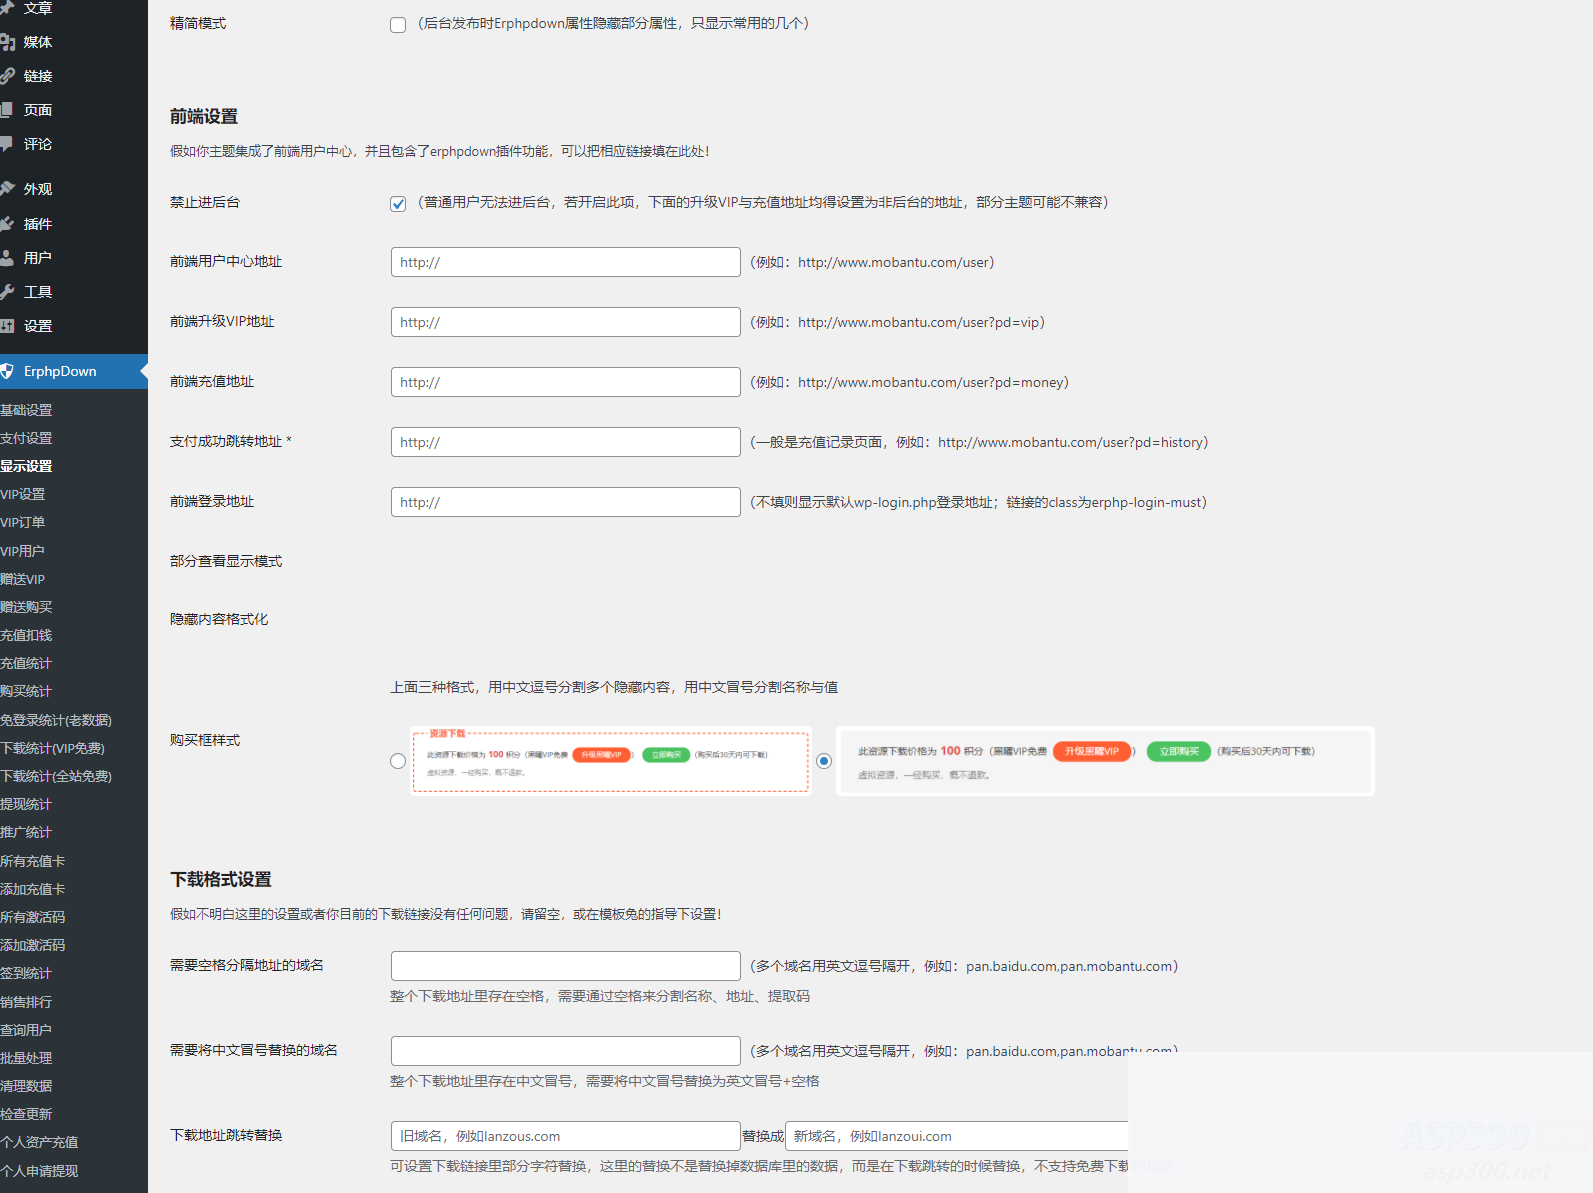Click the 外观 appearance brush icon
1593x1193 pixels.
point(8,189)
